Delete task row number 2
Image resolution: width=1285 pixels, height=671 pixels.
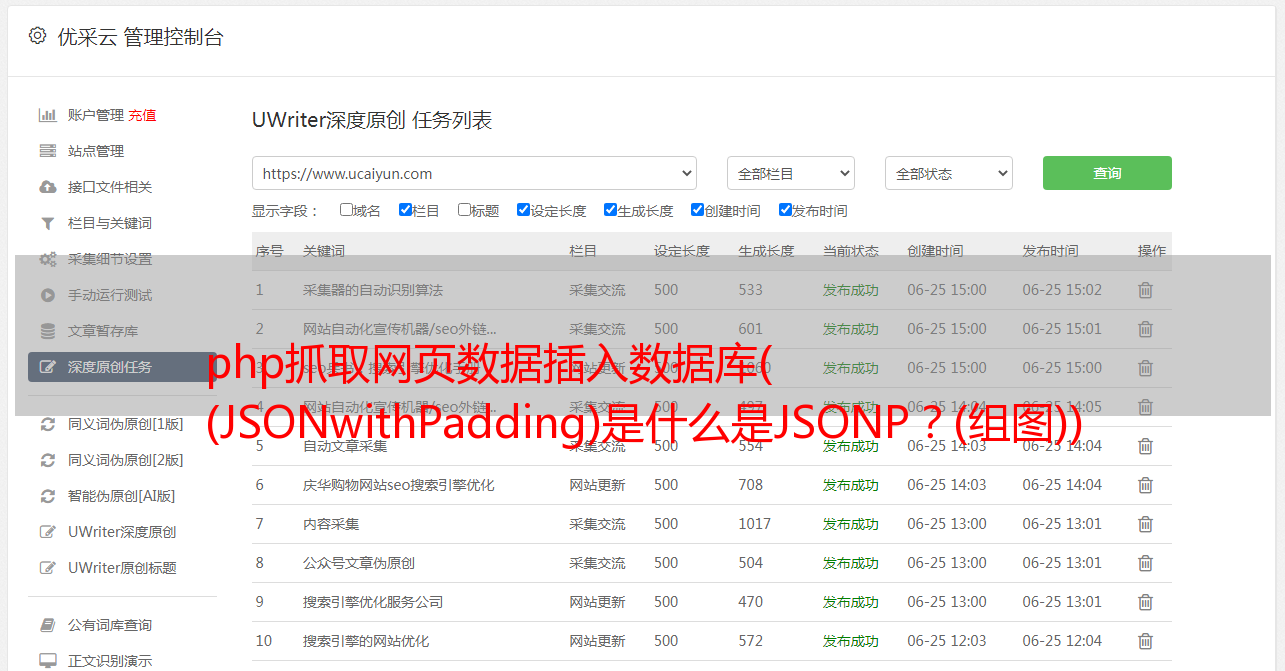1145,329
